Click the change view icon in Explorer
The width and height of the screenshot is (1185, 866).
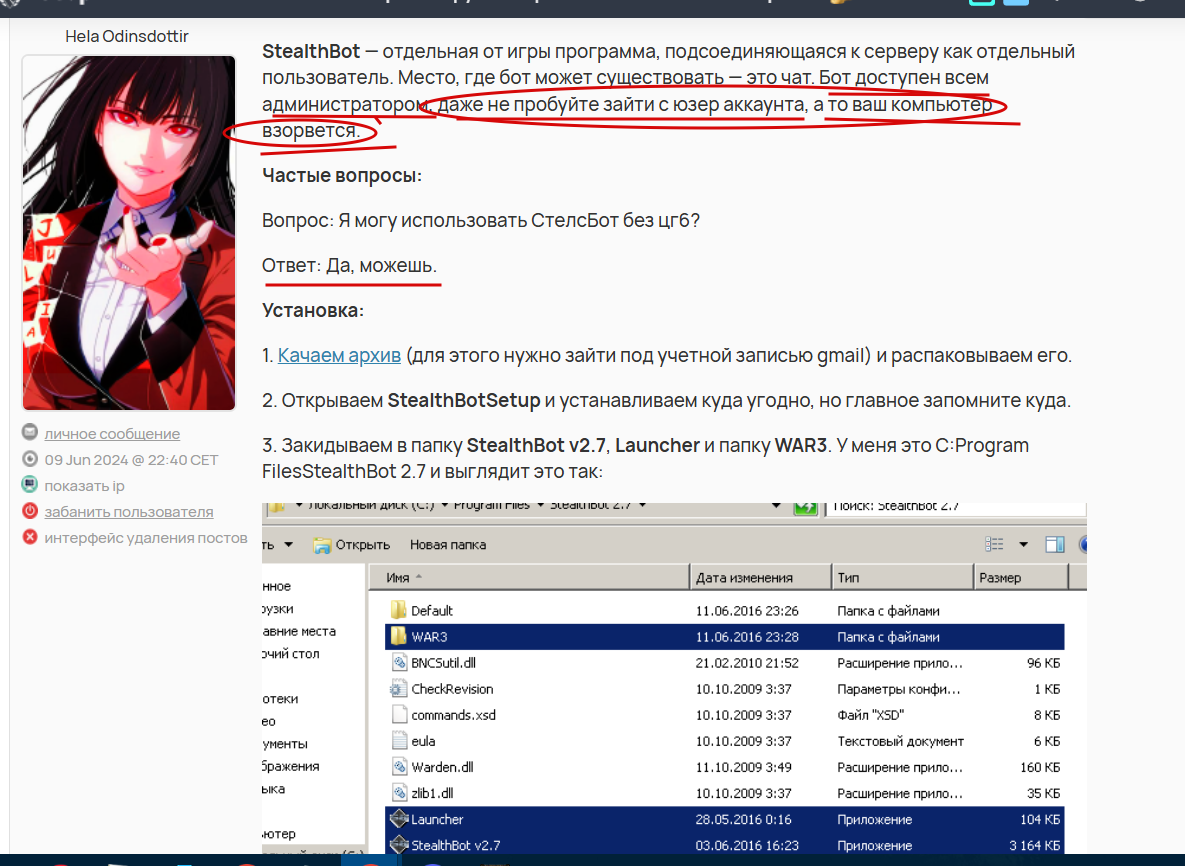(995, 544)
